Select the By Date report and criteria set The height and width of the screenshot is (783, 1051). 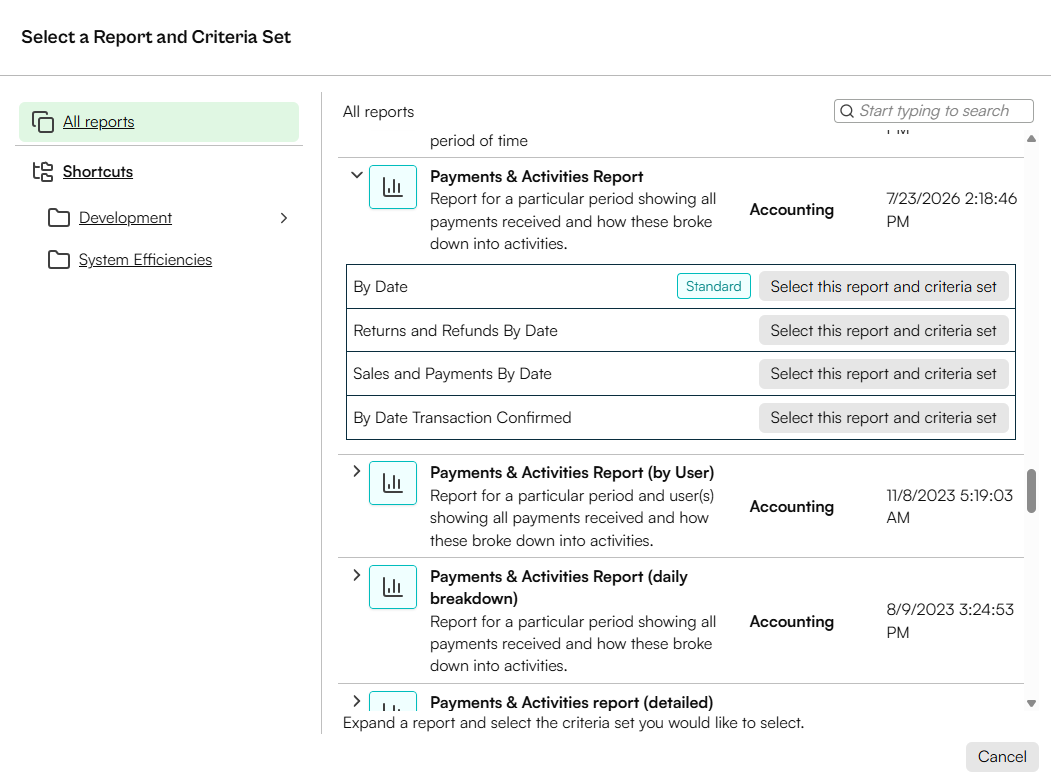coord(883,286)
